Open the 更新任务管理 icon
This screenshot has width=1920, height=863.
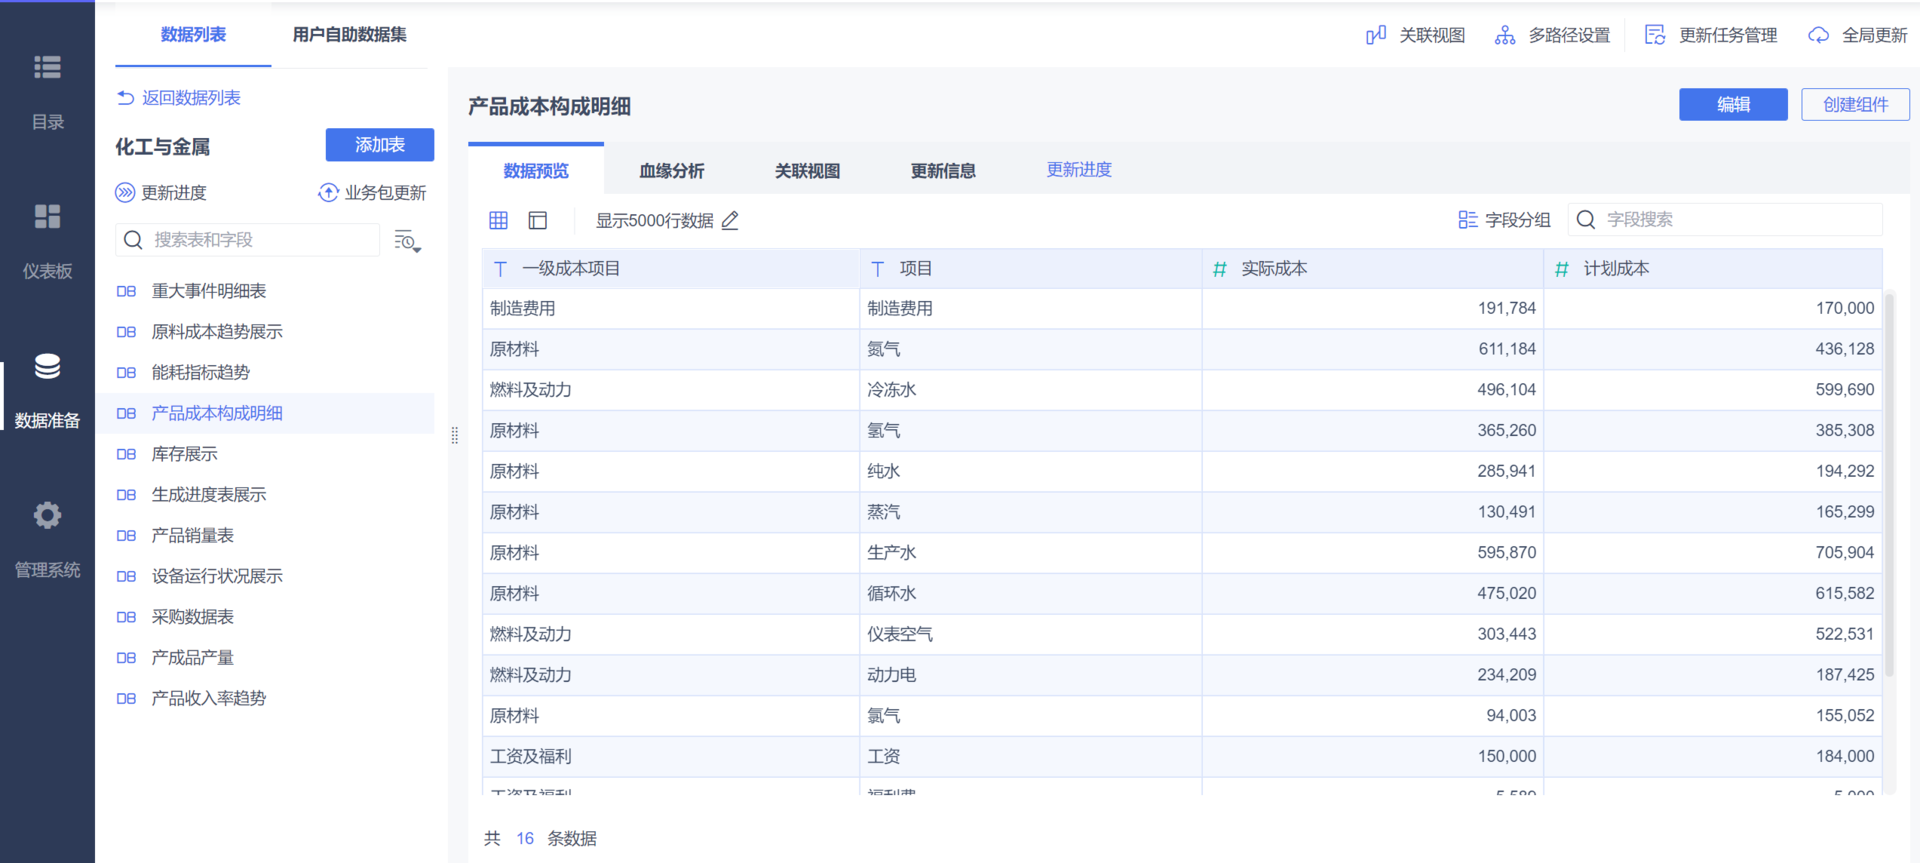point(1655,35)
